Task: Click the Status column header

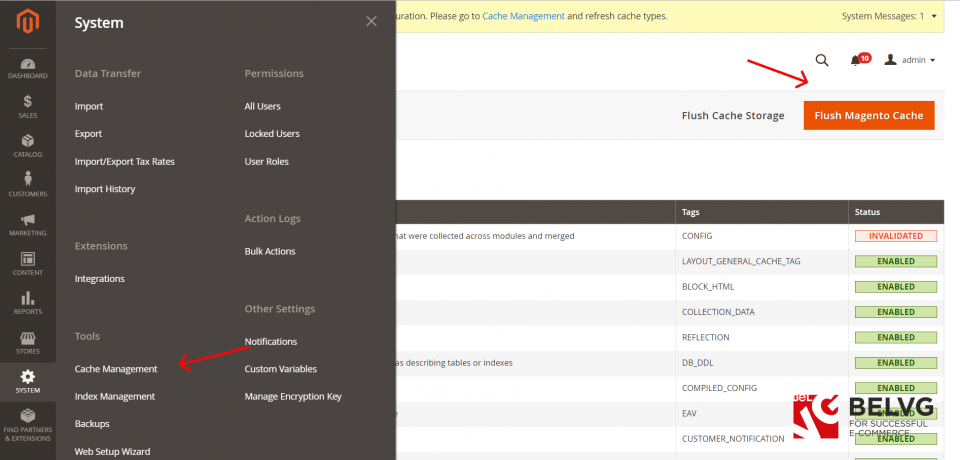Action: pyautogui.click(x=866, y=212)
